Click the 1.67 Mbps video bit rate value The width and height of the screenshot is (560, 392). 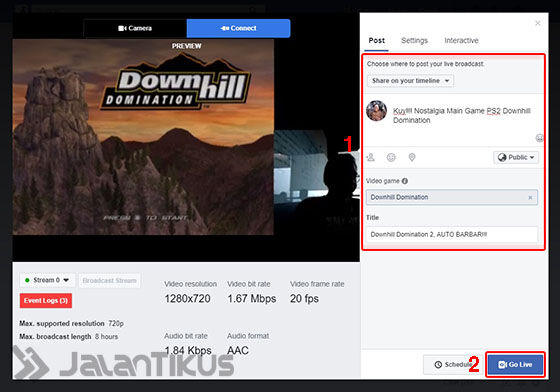coord(252,299)
